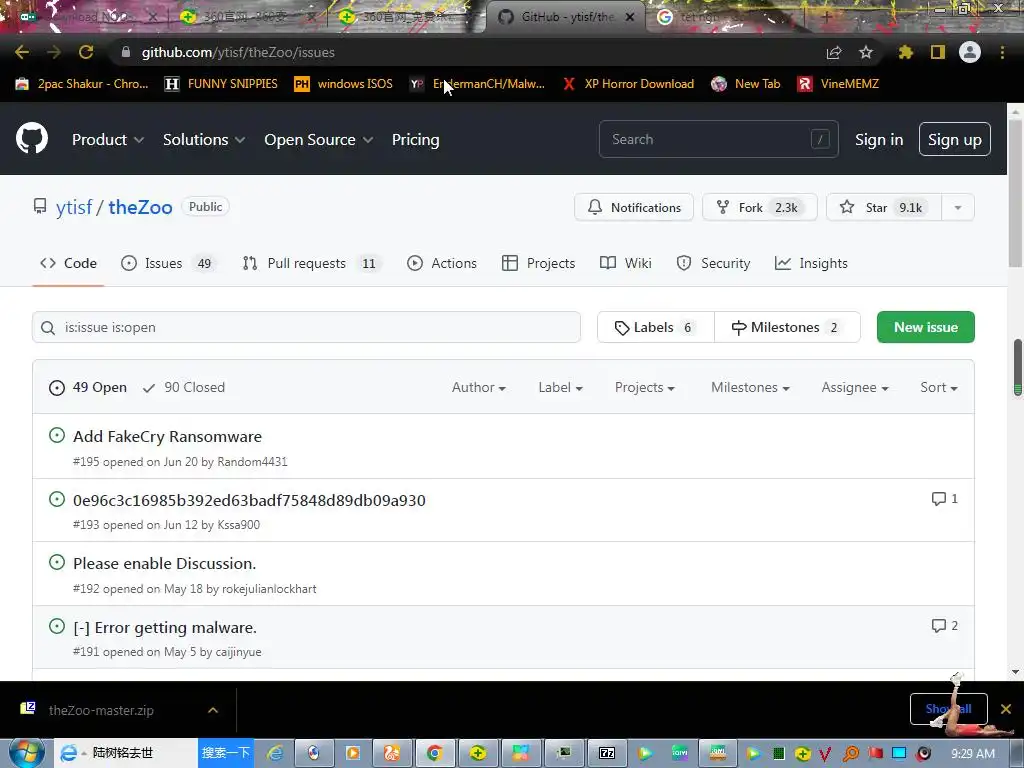Open Add FakeCry Ransomware issue
The width and height of the screenshot is (1024, 768).
point(167,436)
